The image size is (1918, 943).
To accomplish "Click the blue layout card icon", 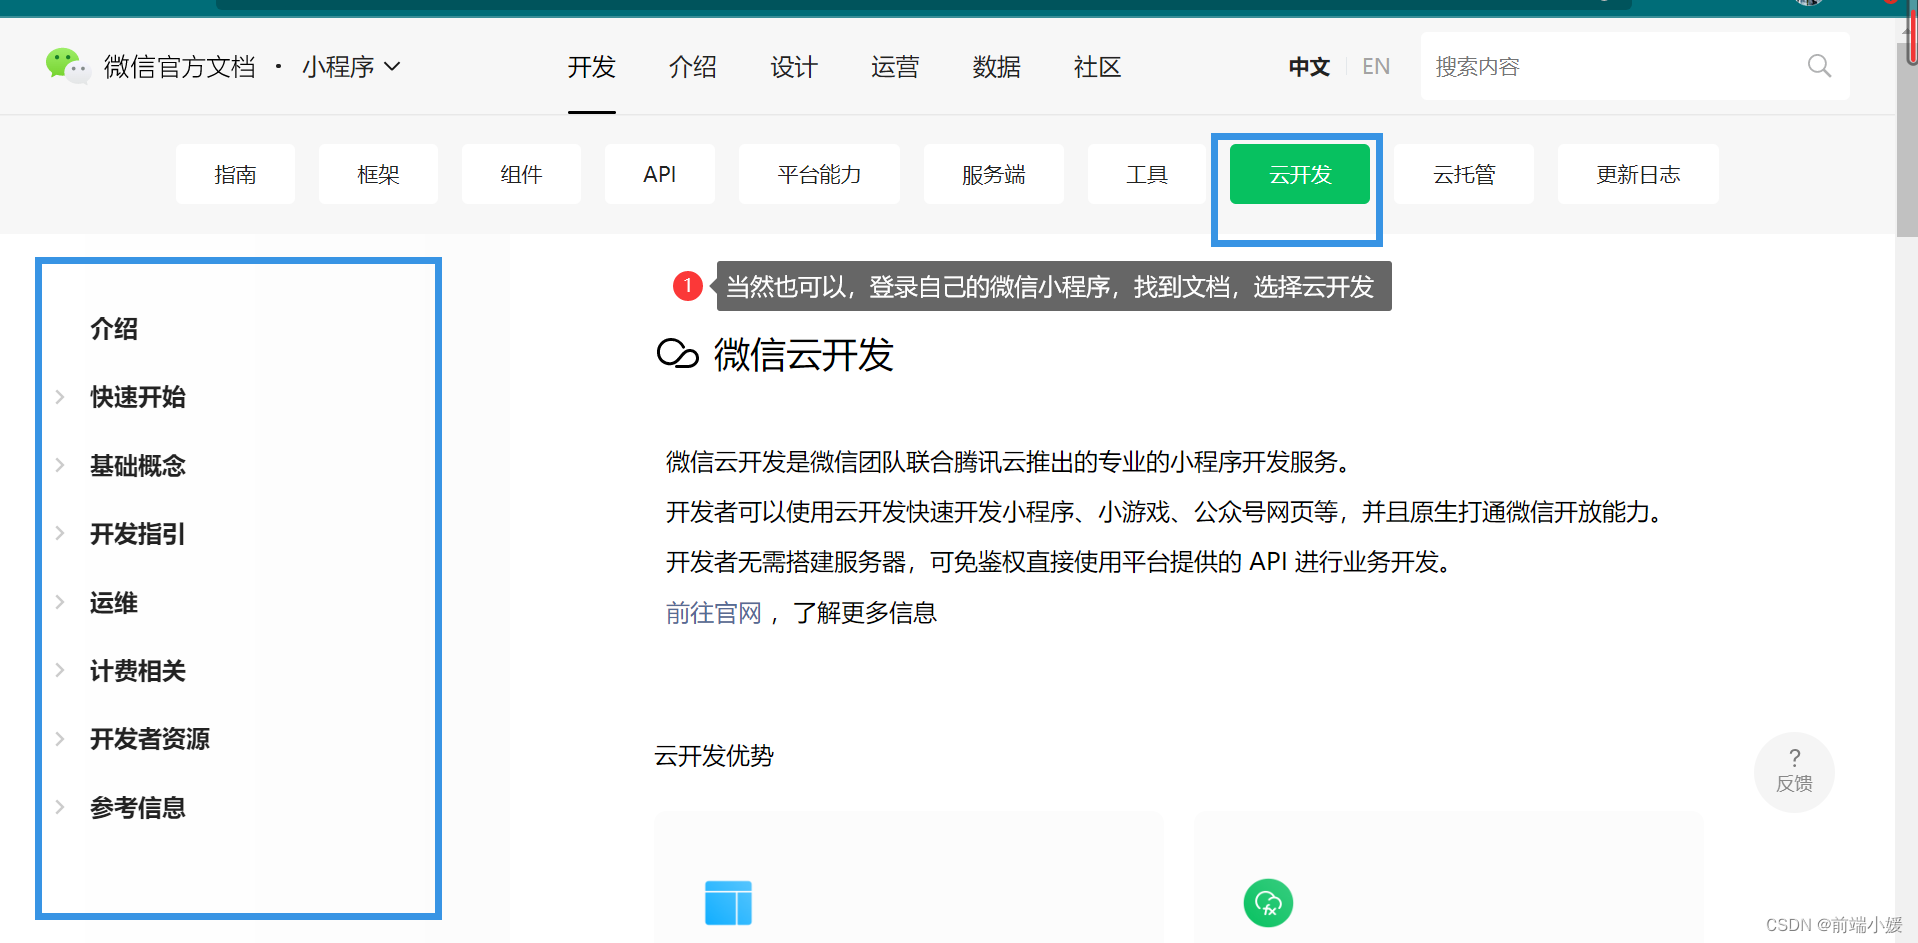I will click(x=728, y=902).
